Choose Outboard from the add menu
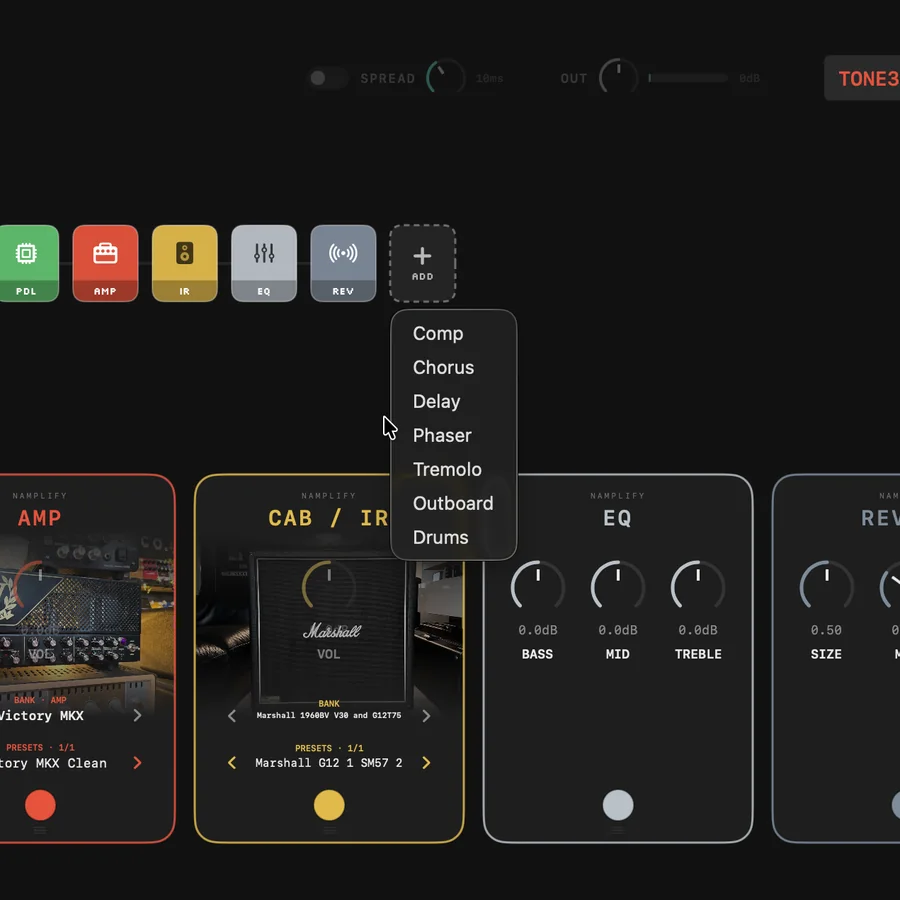The height and width of the screenshot is (900, 900). (453, 503)
